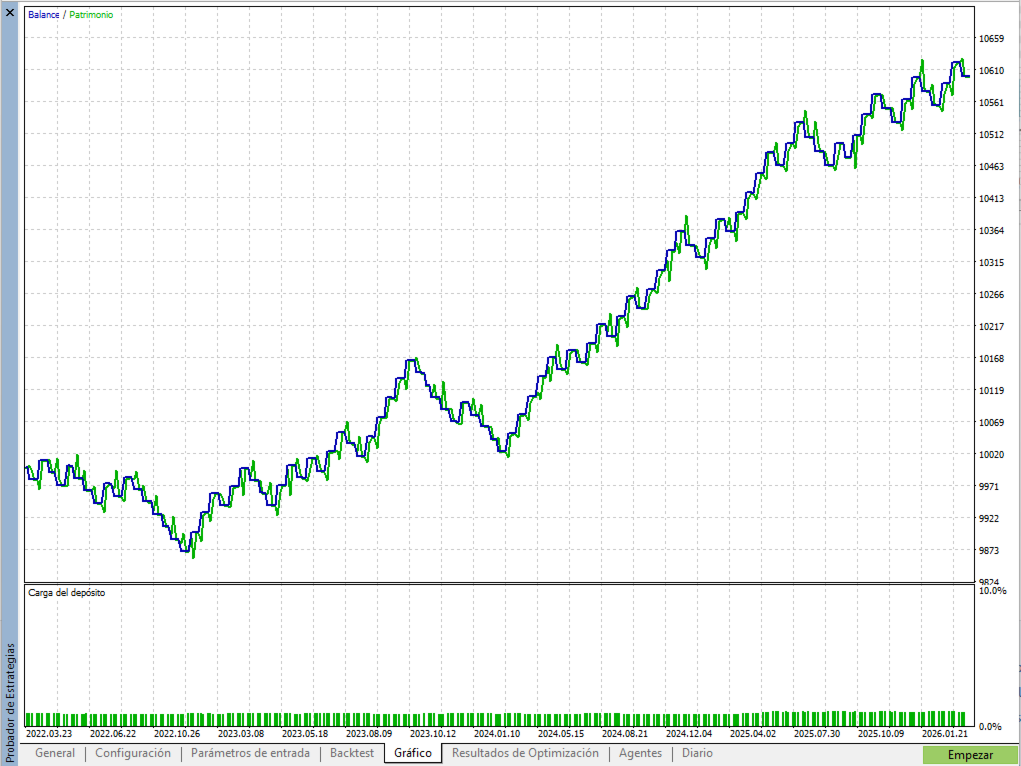Click the 10315 axis value

point(991,262)
